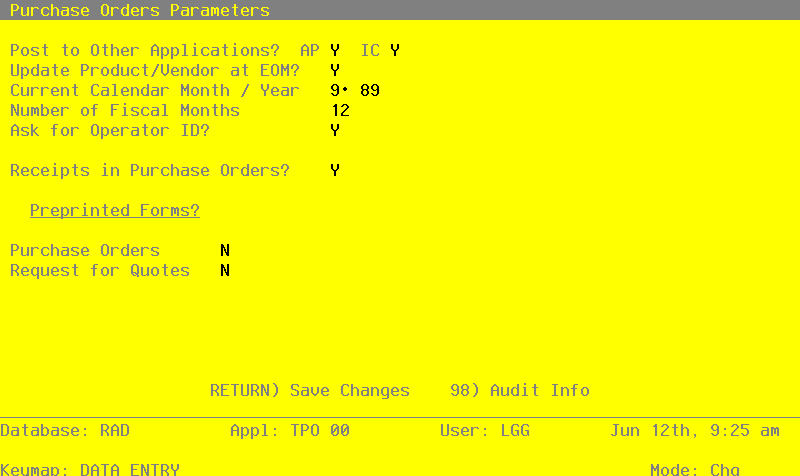Click the Database: RAD status entry
Image resolution: width=800 pixels, height=476 pixels.
(x=65, y=431)
